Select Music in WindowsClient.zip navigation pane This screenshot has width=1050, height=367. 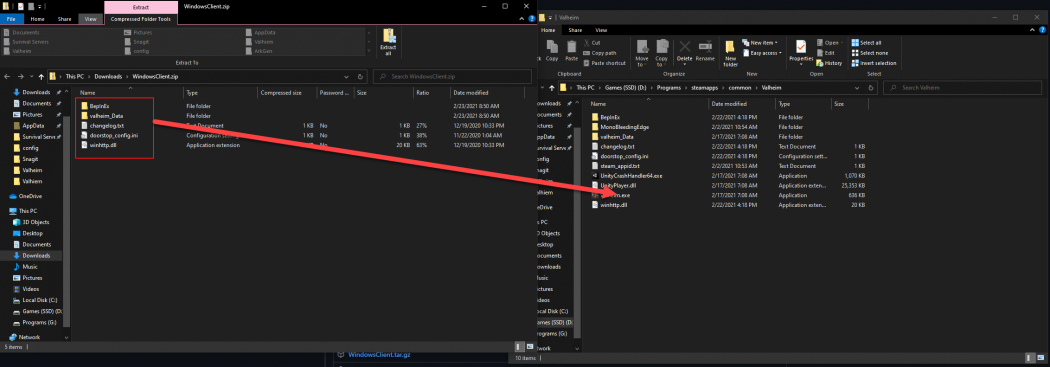25,267
